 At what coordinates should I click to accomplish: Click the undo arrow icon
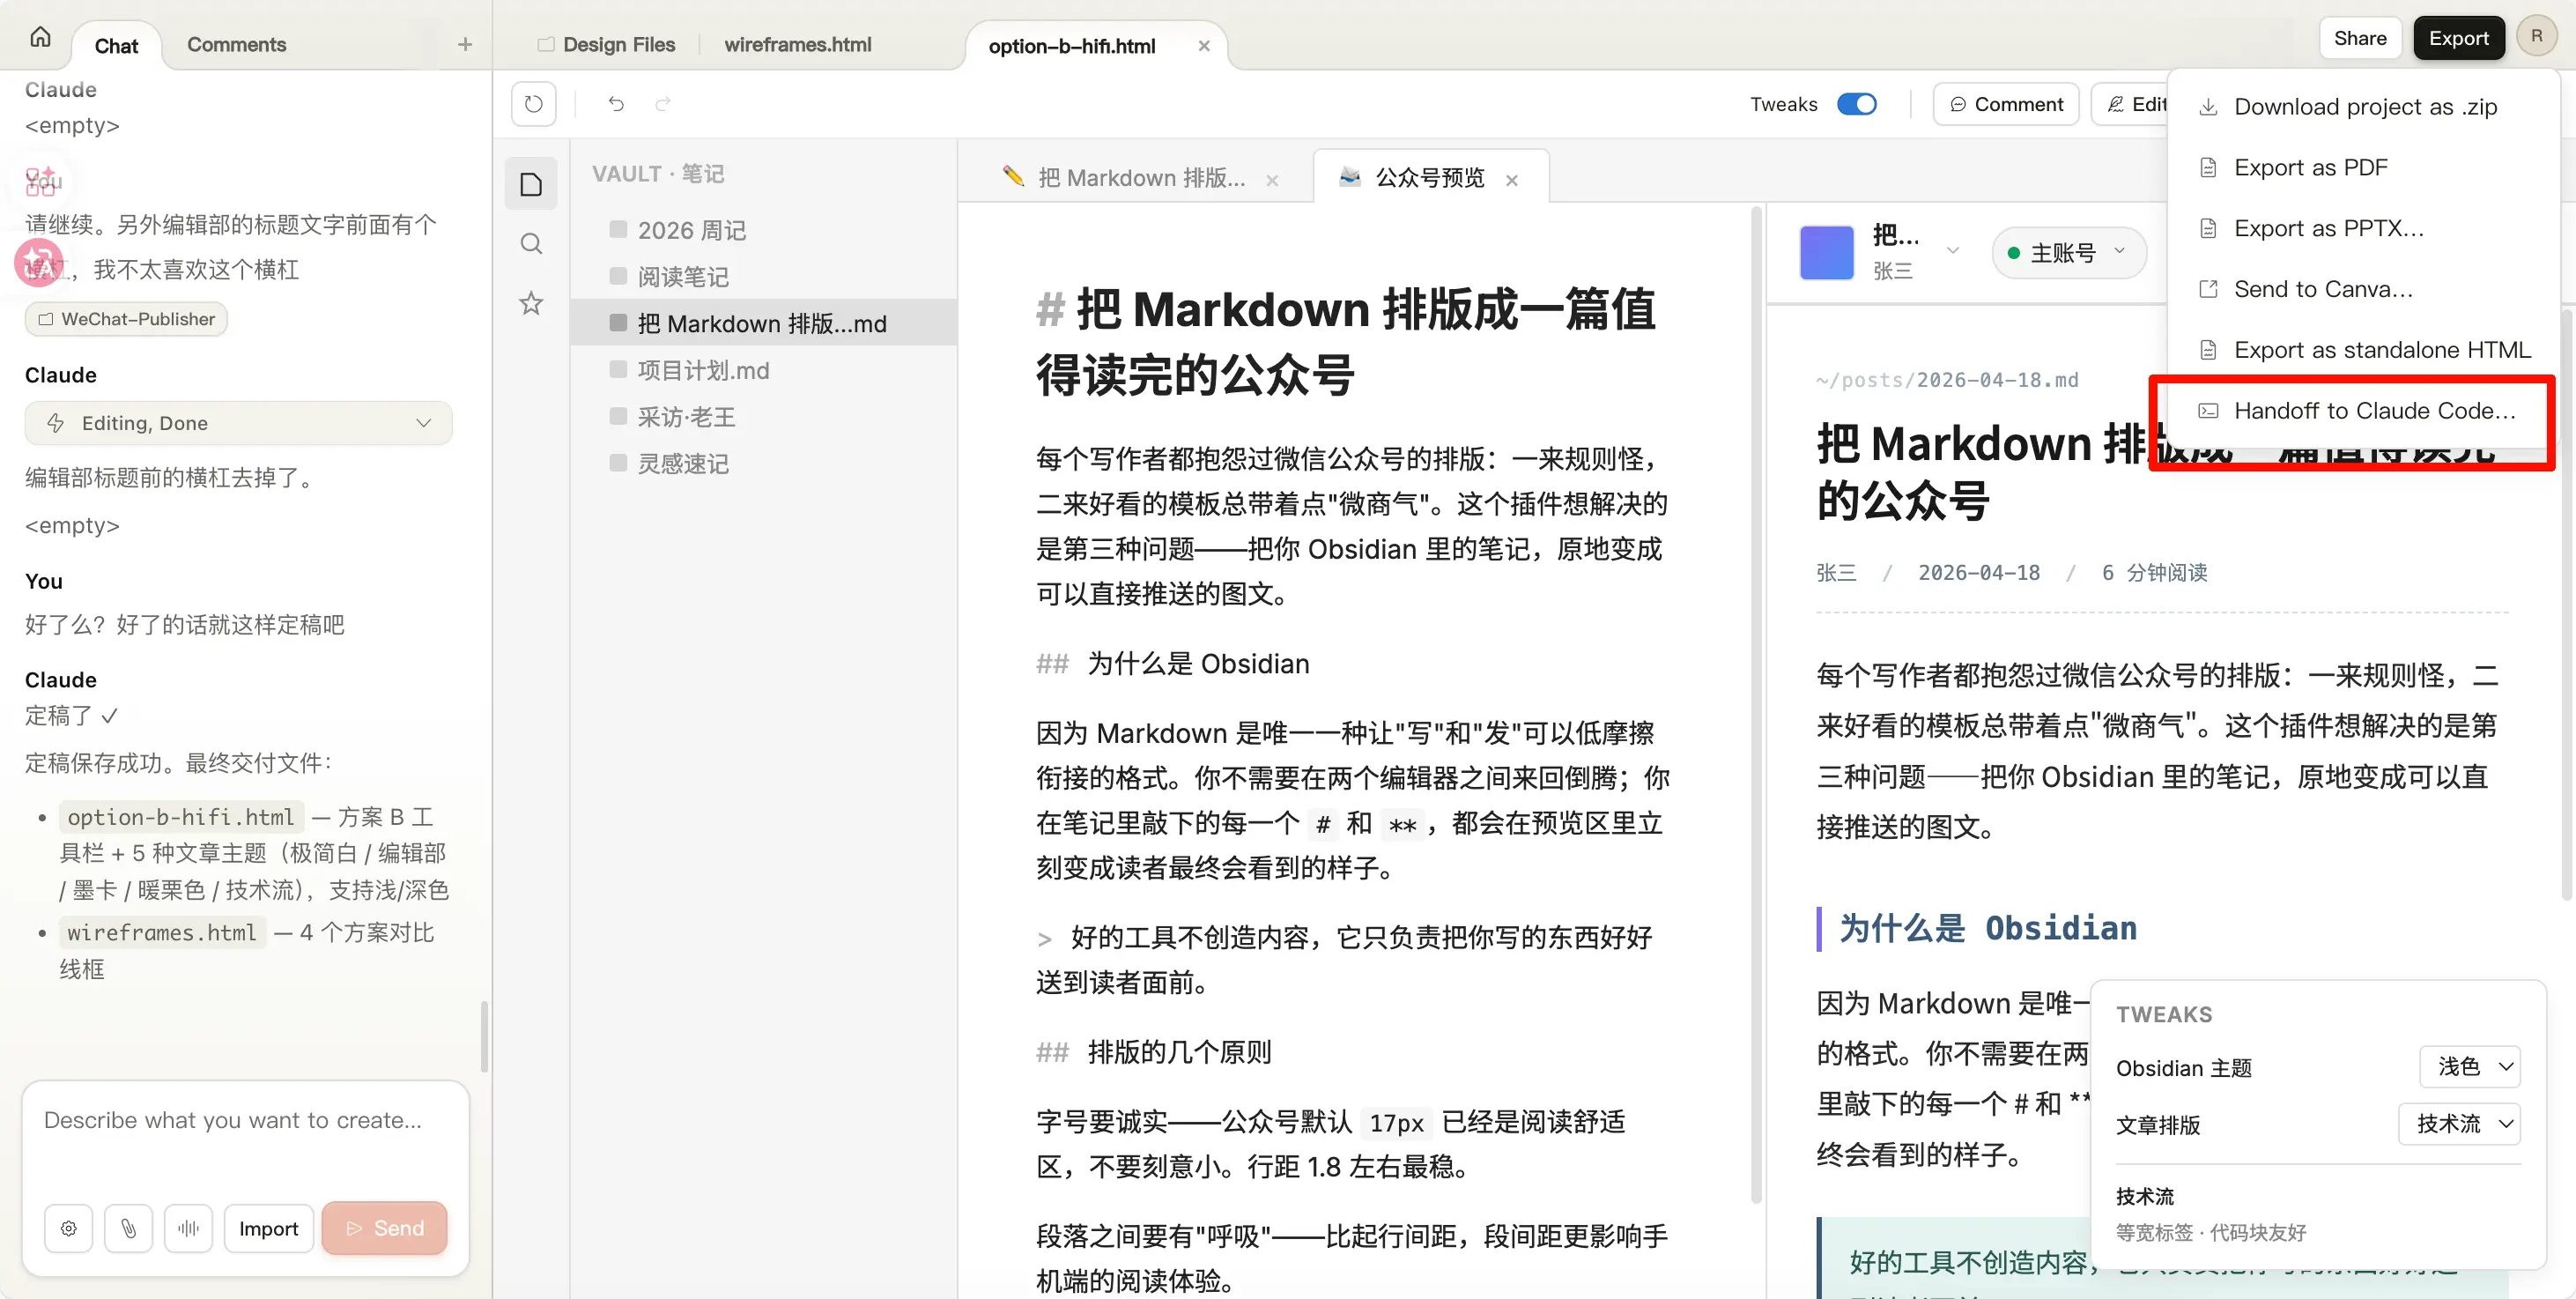[616, 104]
